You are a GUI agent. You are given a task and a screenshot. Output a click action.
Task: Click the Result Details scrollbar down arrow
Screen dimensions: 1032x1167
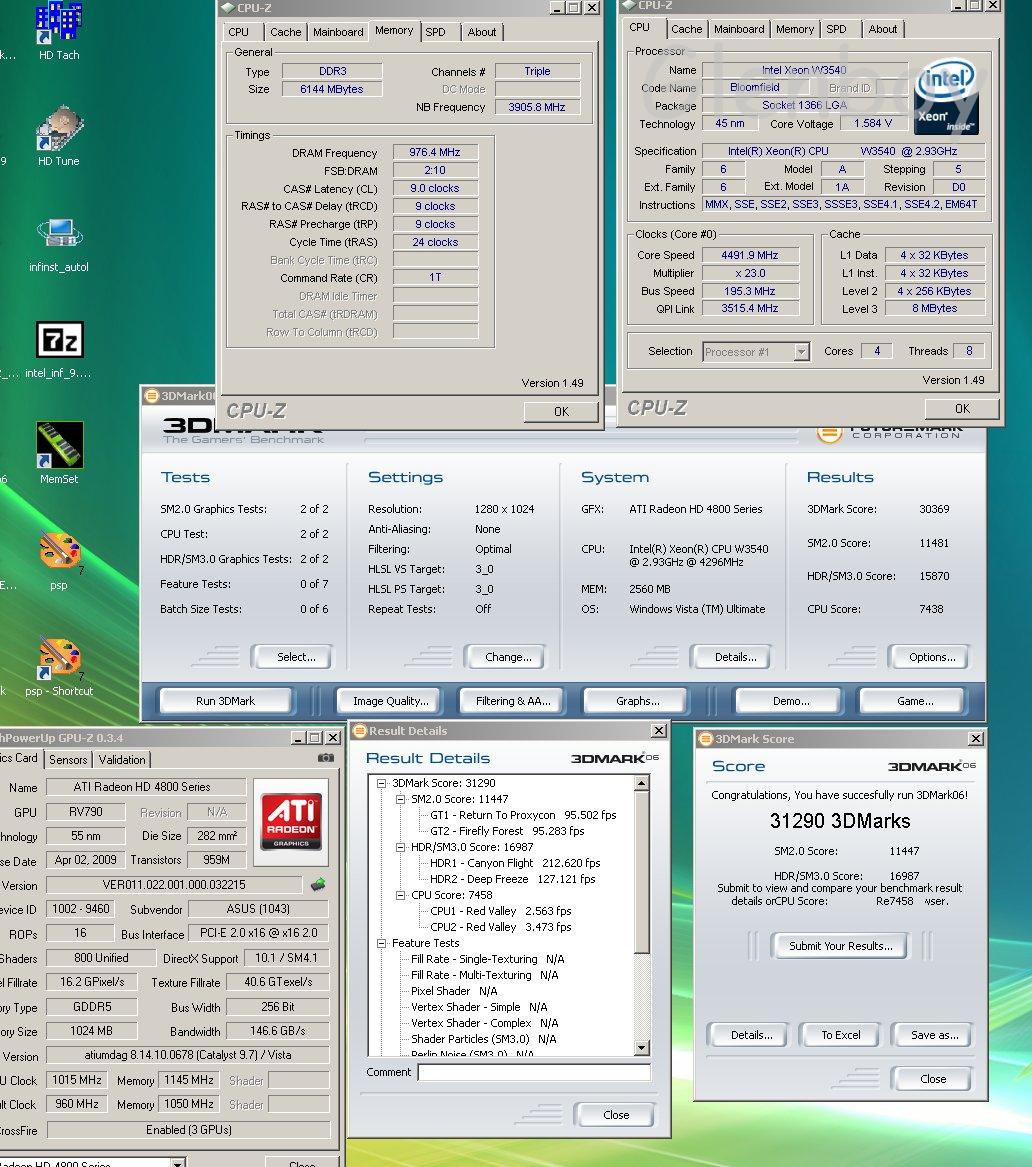point(642,1047)
